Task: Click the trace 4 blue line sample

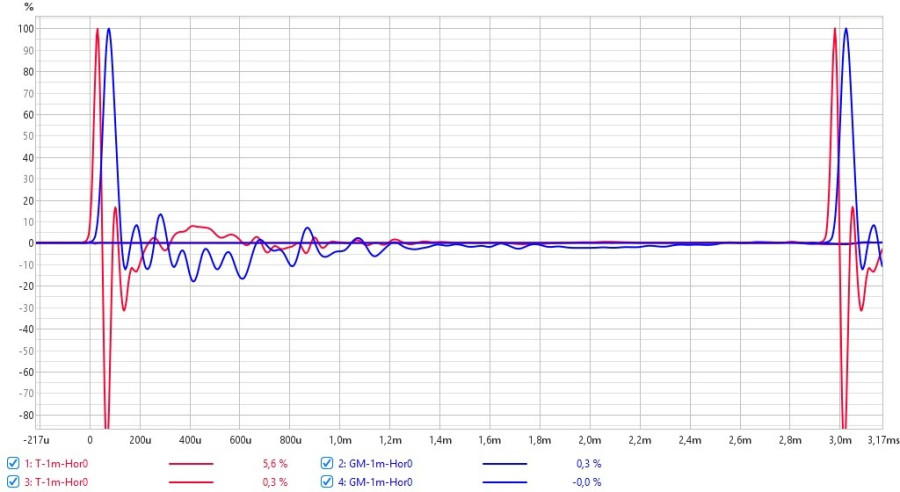Action: 505,482
